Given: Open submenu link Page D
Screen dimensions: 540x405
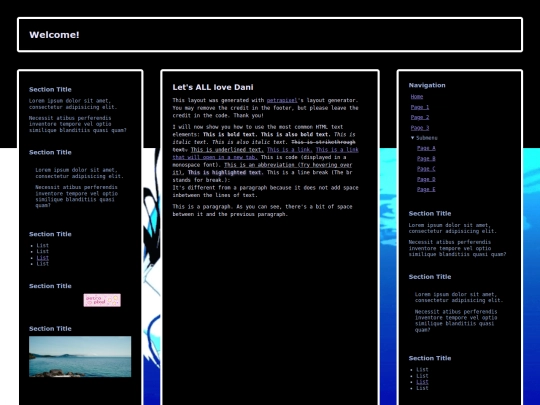Looking at the screenshot, I should click(426, 179).
